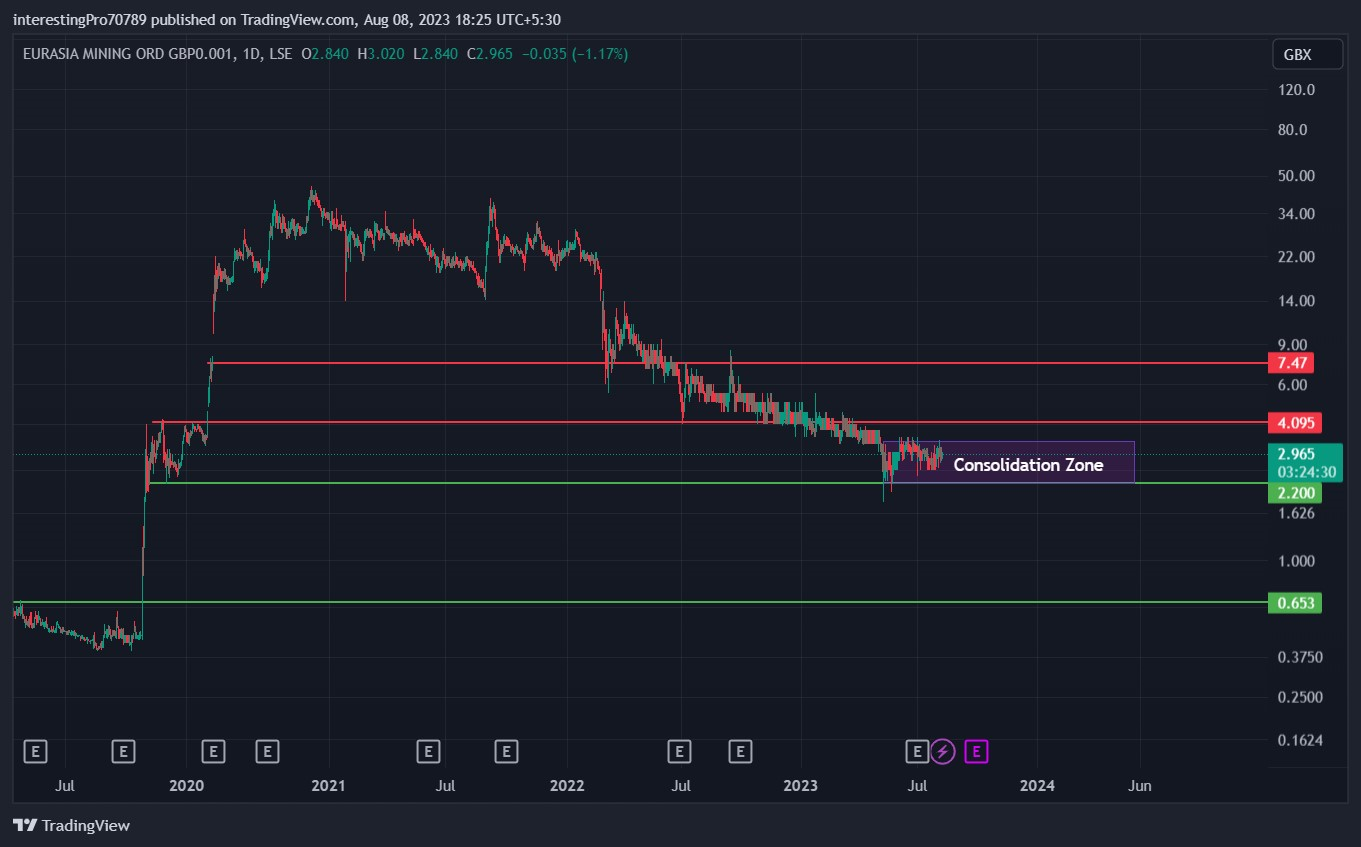Click the Jun label on the time axis

[1139, 786]
